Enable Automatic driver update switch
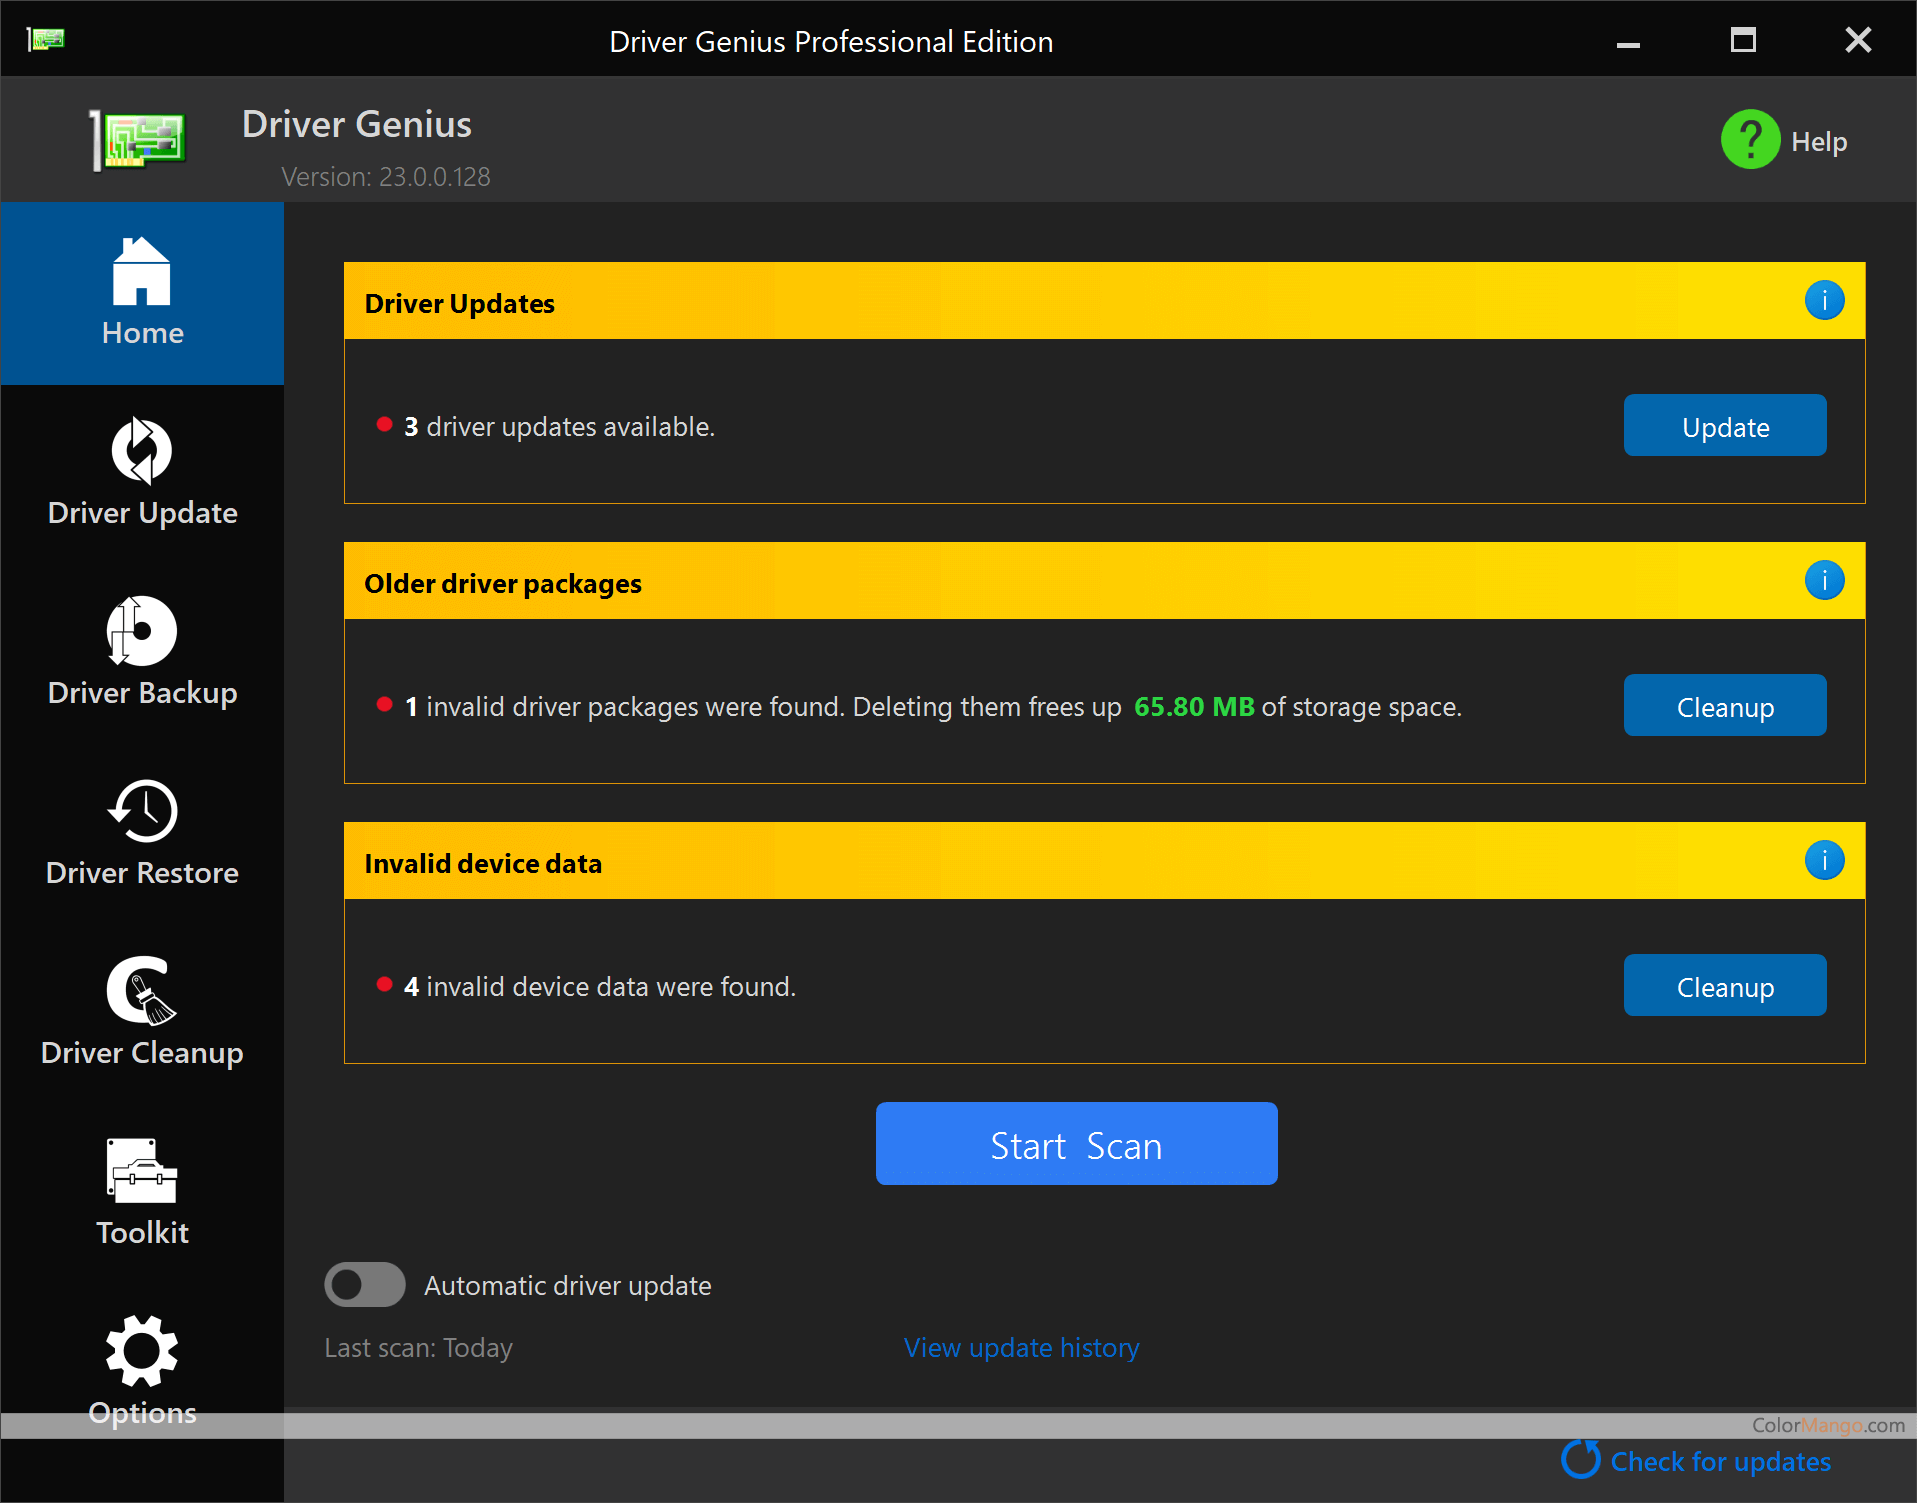Viewport: 1917px width, 1503px height. tap(365, 1285)
